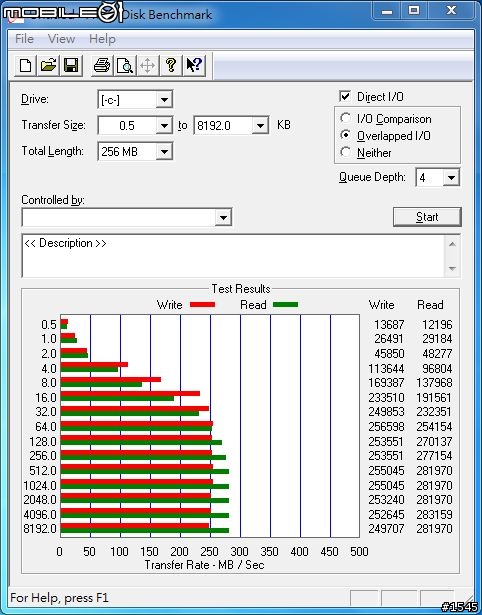Print results using the printer icon
The height and width of the screenshot is (615, 482).
102,65
